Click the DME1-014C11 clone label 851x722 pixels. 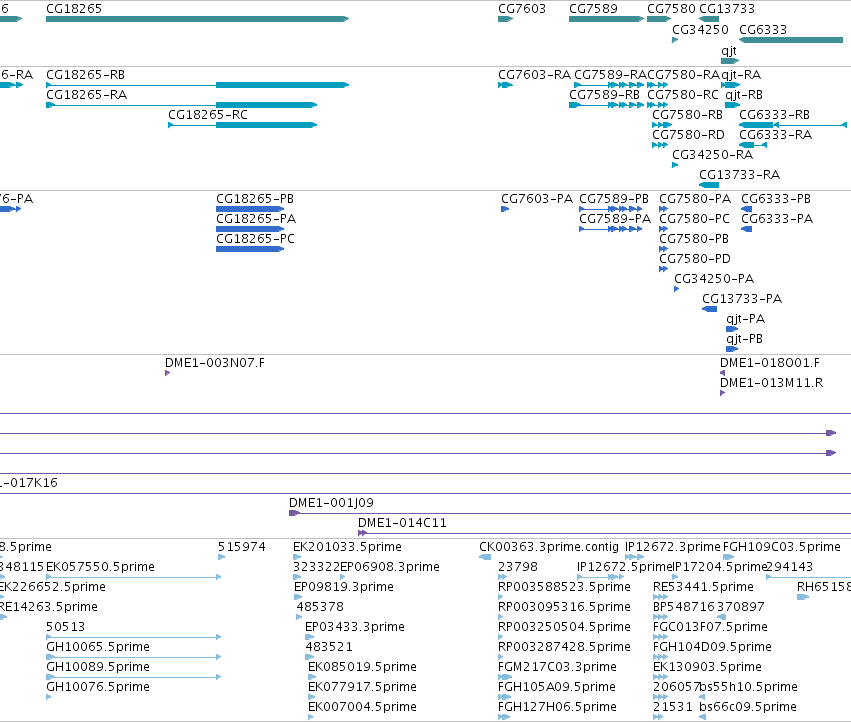402,523
